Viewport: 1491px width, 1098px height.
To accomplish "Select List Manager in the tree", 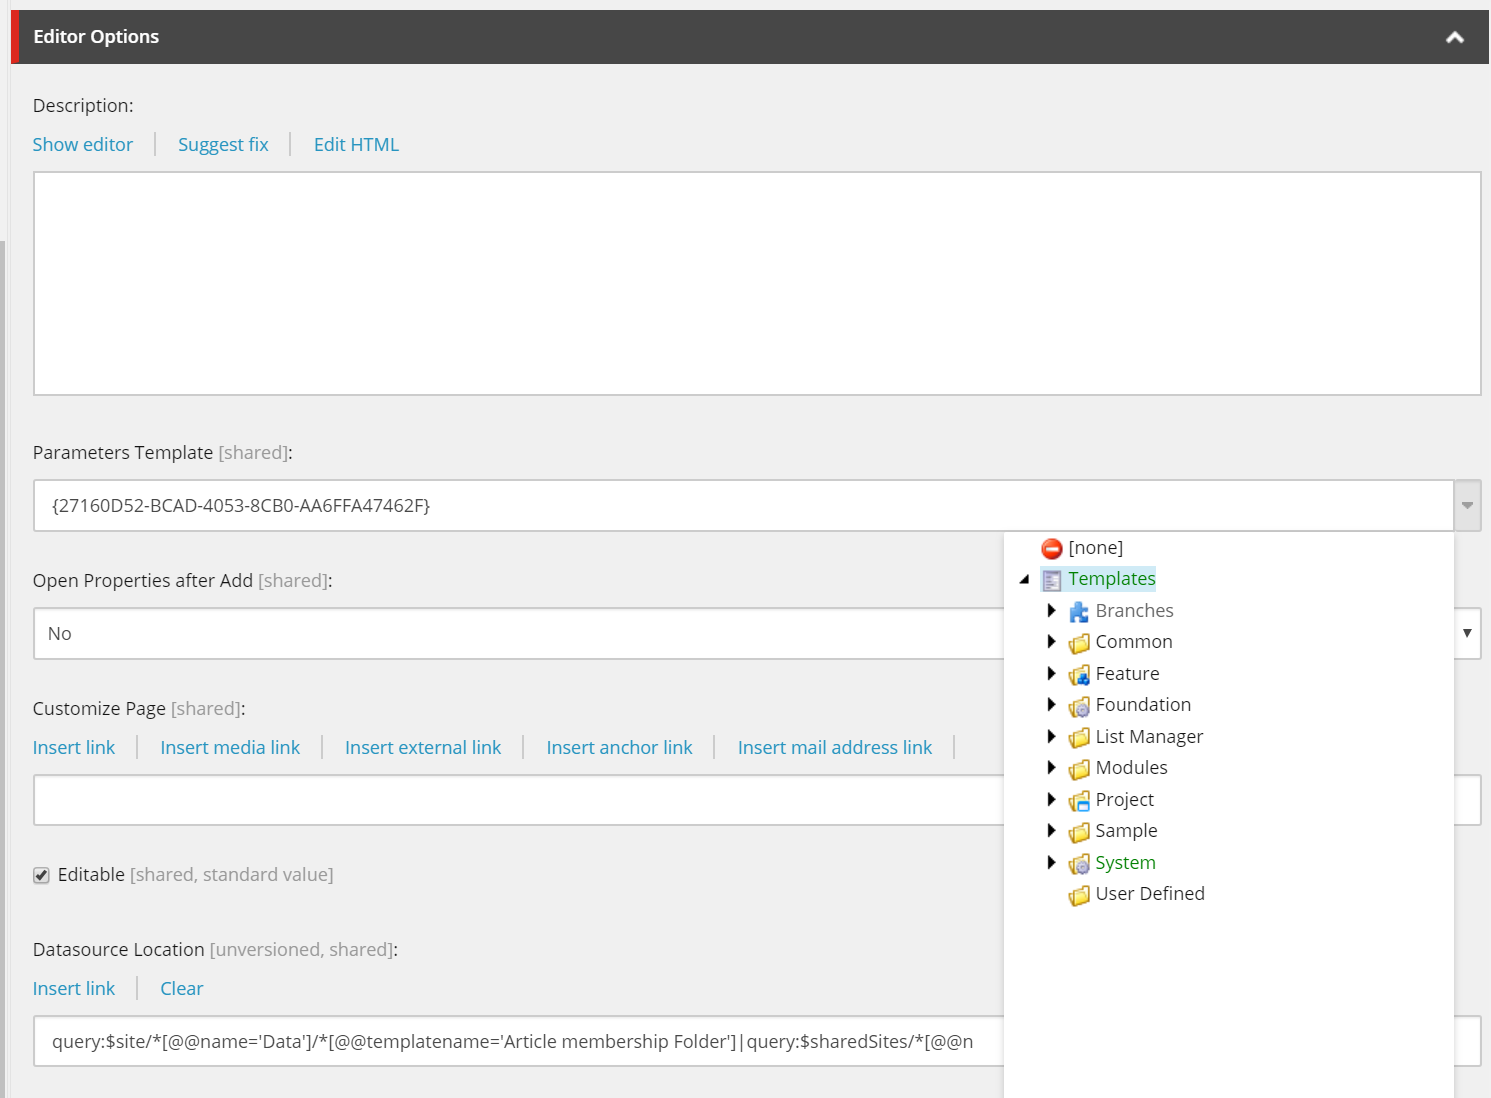I will coord(1148,737).
